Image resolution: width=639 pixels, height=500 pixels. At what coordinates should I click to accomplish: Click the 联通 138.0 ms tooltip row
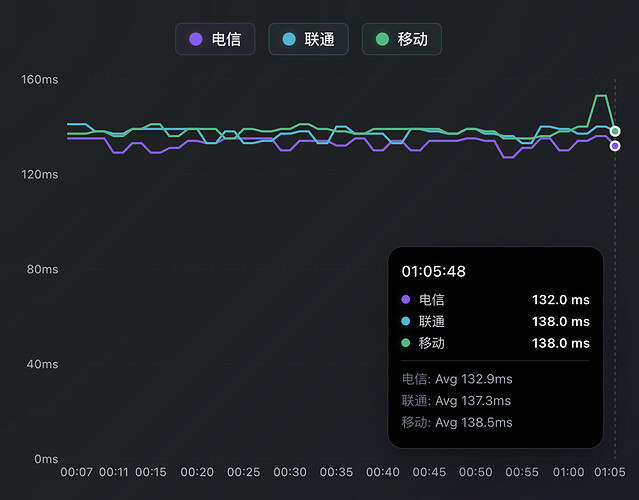pos(496,321)
